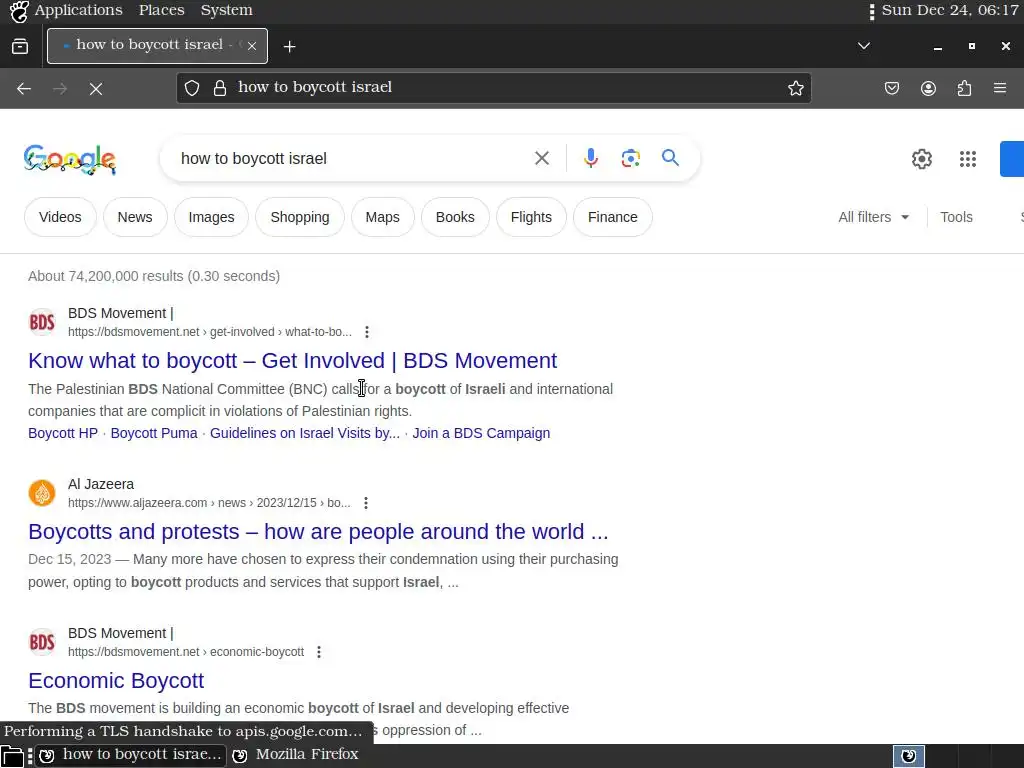Open 'Join a BDS Campaign' sitelink

(x=481, y=433)
